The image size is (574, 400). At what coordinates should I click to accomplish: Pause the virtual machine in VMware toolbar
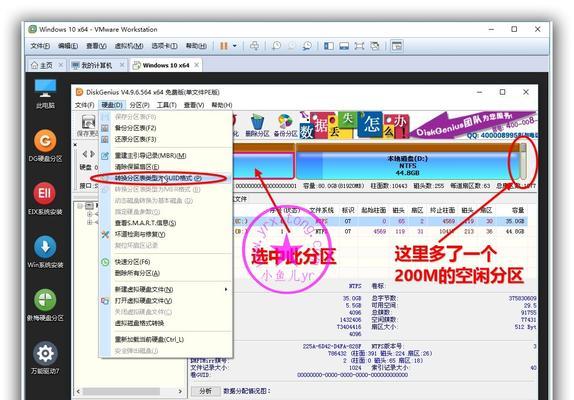click(224, 46)
